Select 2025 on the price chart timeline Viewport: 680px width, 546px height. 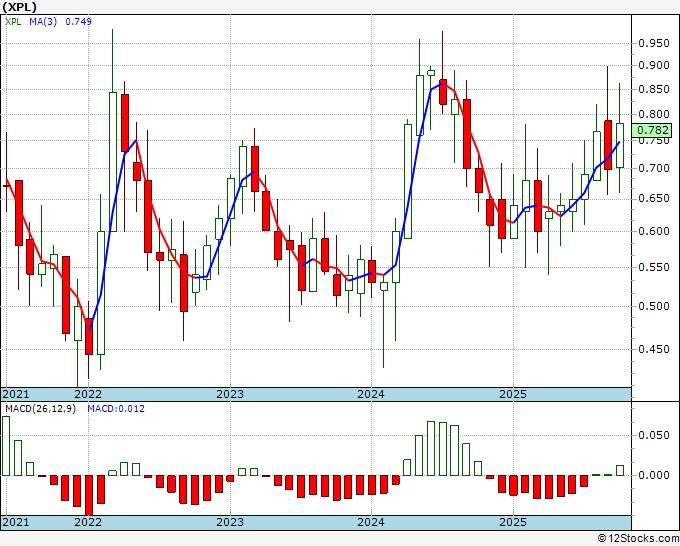tap(513, 394)
